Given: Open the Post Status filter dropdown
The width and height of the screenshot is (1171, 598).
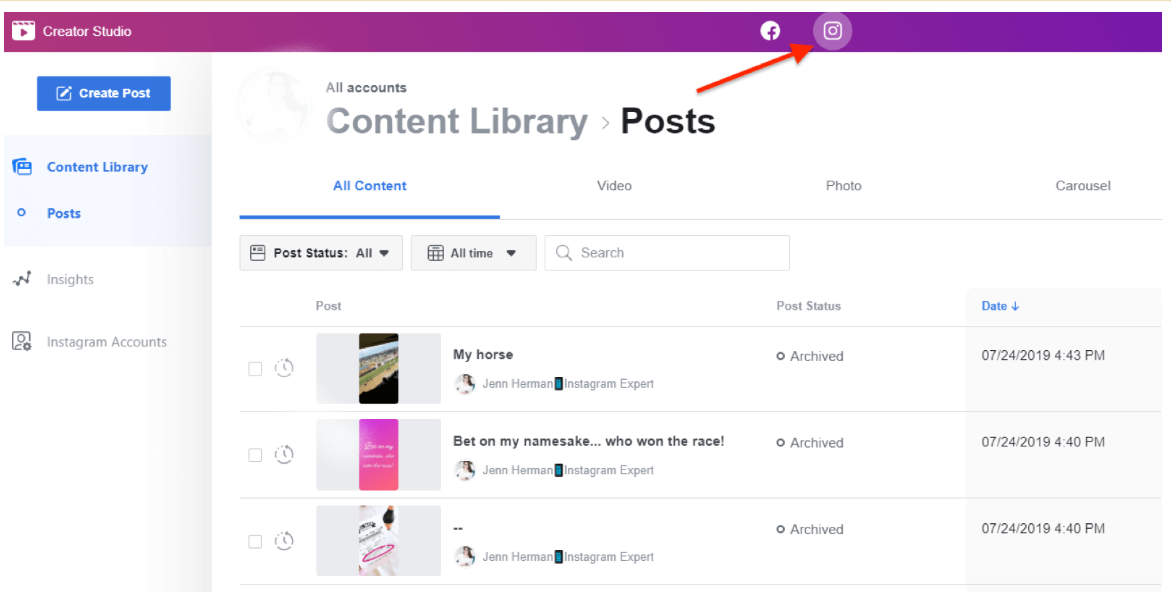Looking at the screenshot, I should click(x=320, y=253).
